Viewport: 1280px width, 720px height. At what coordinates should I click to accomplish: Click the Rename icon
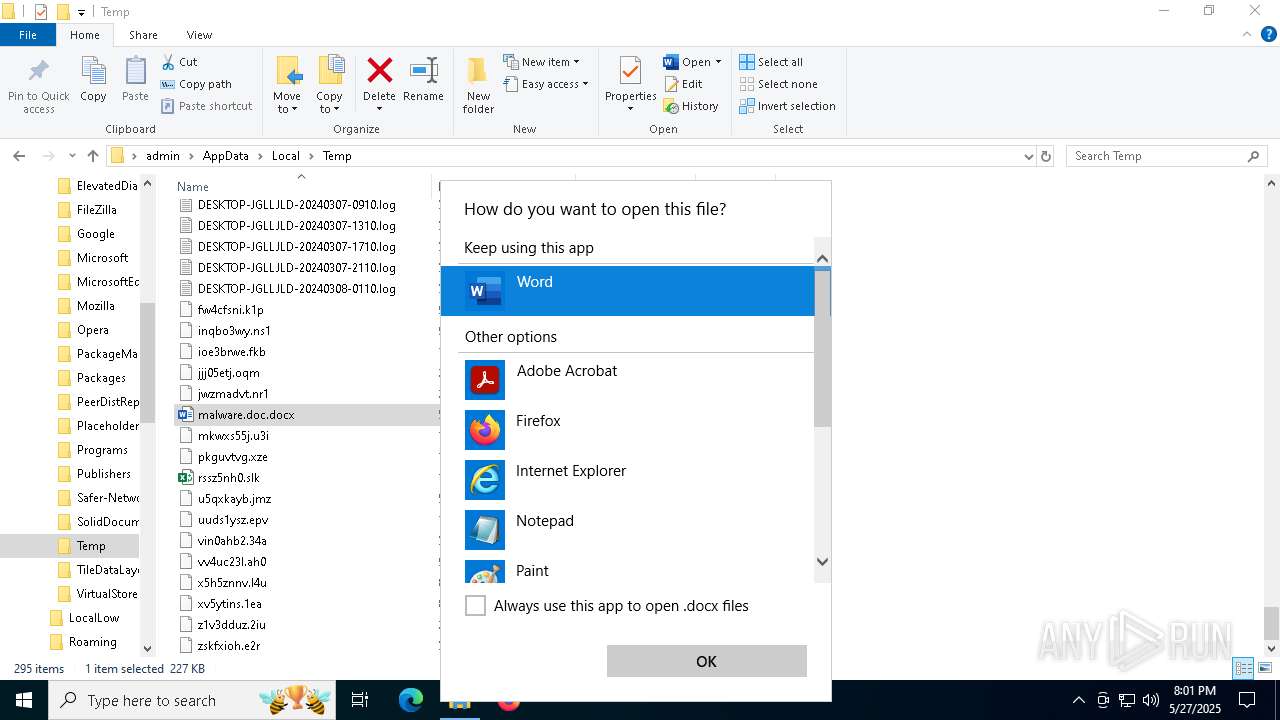click(x=424, y=70)
